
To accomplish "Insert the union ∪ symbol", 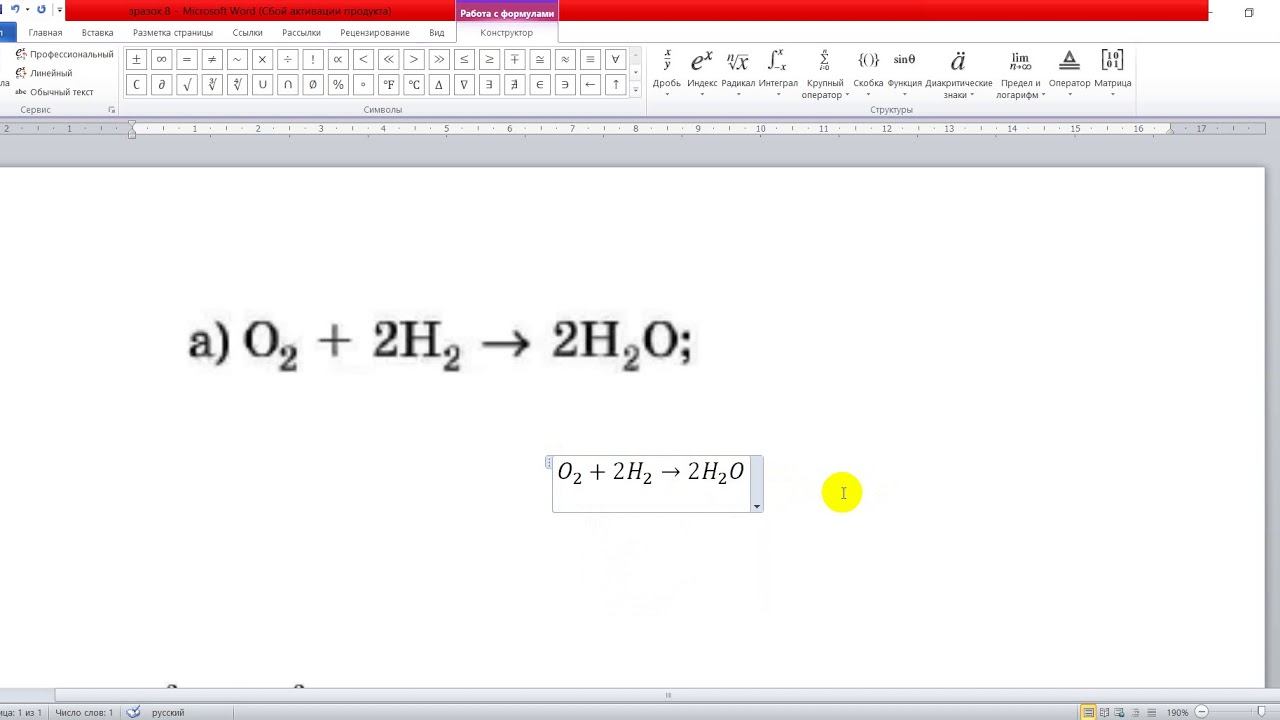I will (x=262, y=85).
